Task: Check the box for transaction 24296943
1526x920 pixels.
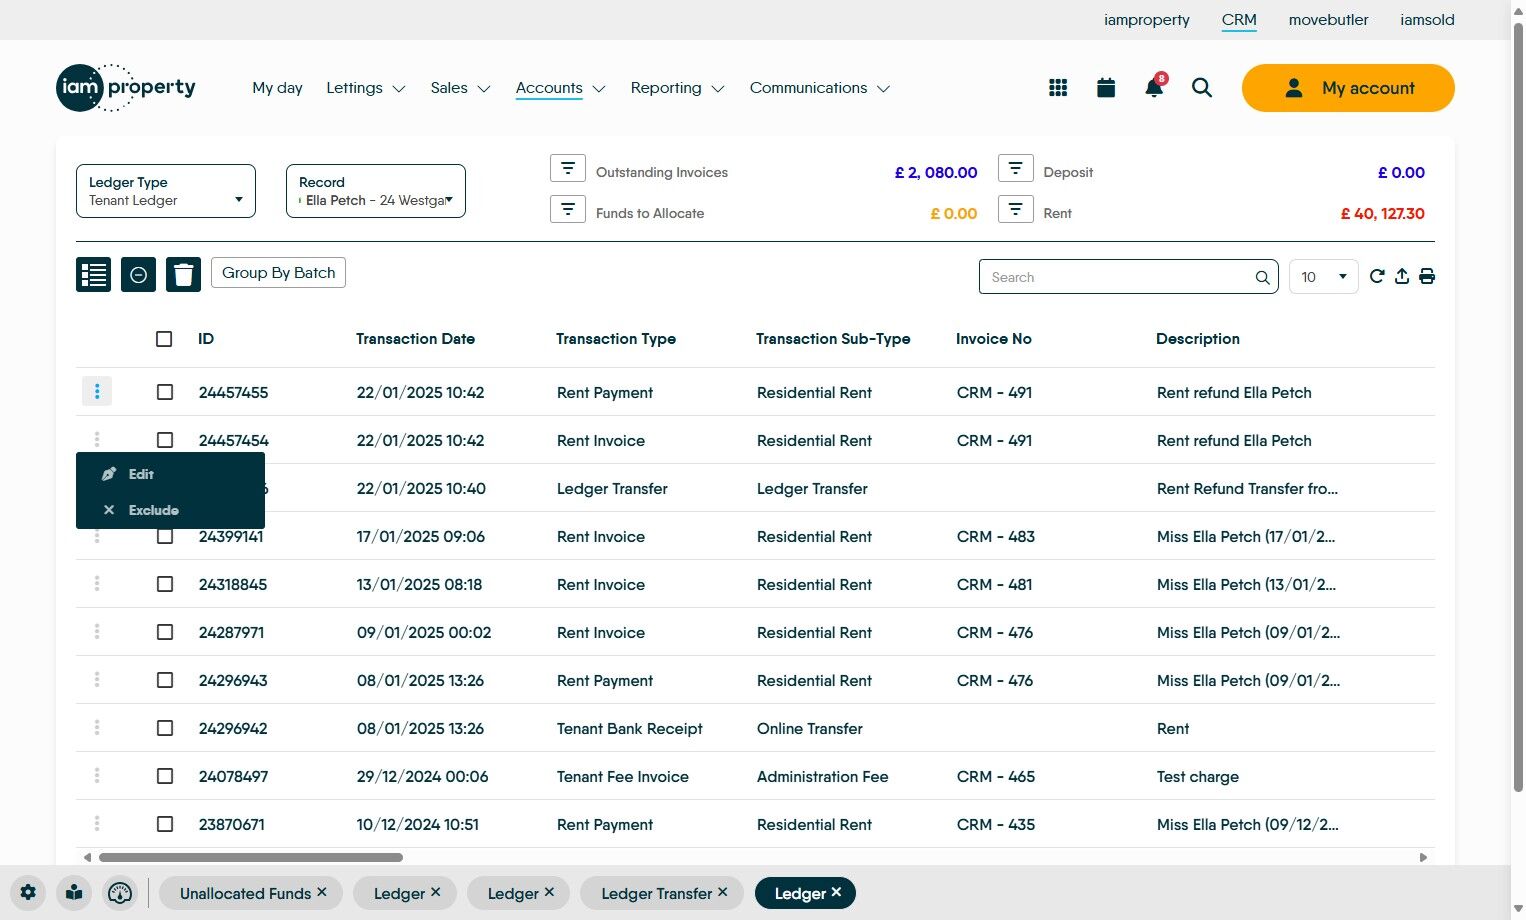Action: pyautogui.click(x=165, y=680)
